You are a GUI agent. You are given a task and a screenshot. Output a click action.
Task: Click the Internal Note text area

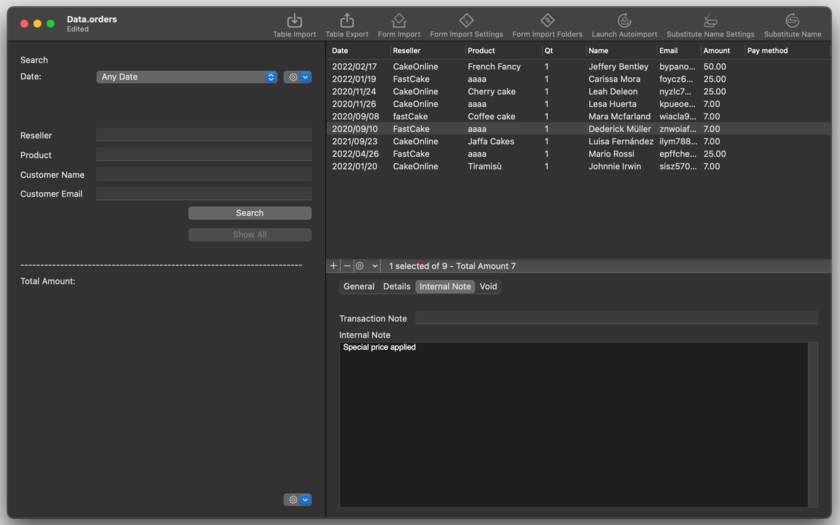(x=573, y=425)
